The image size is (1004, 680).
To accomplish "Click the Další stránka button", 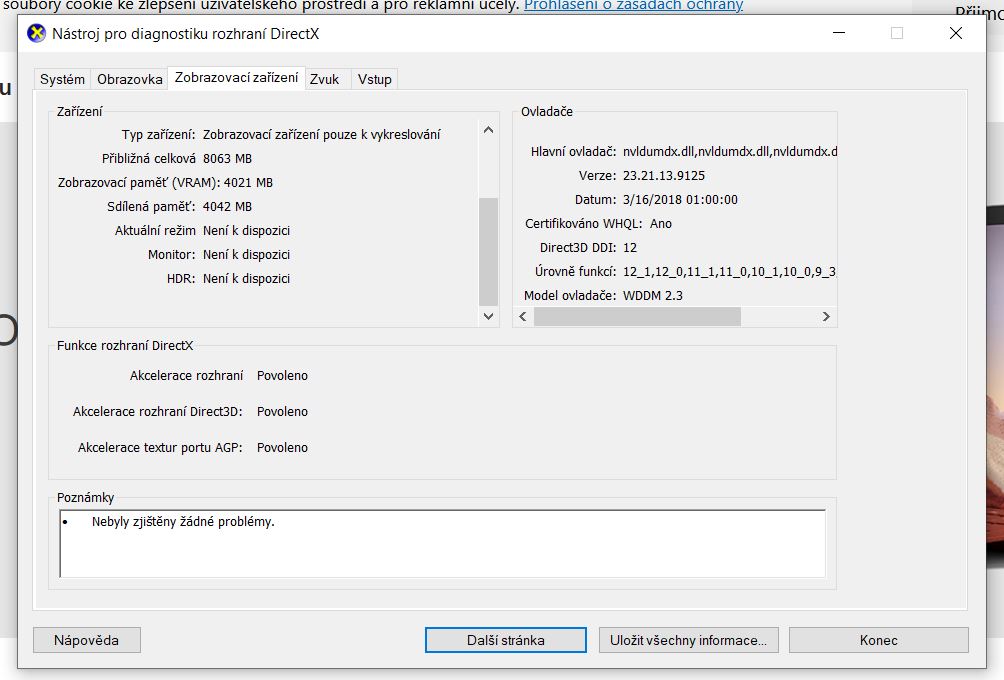I will pyautogui.click(x=506, y=640).
